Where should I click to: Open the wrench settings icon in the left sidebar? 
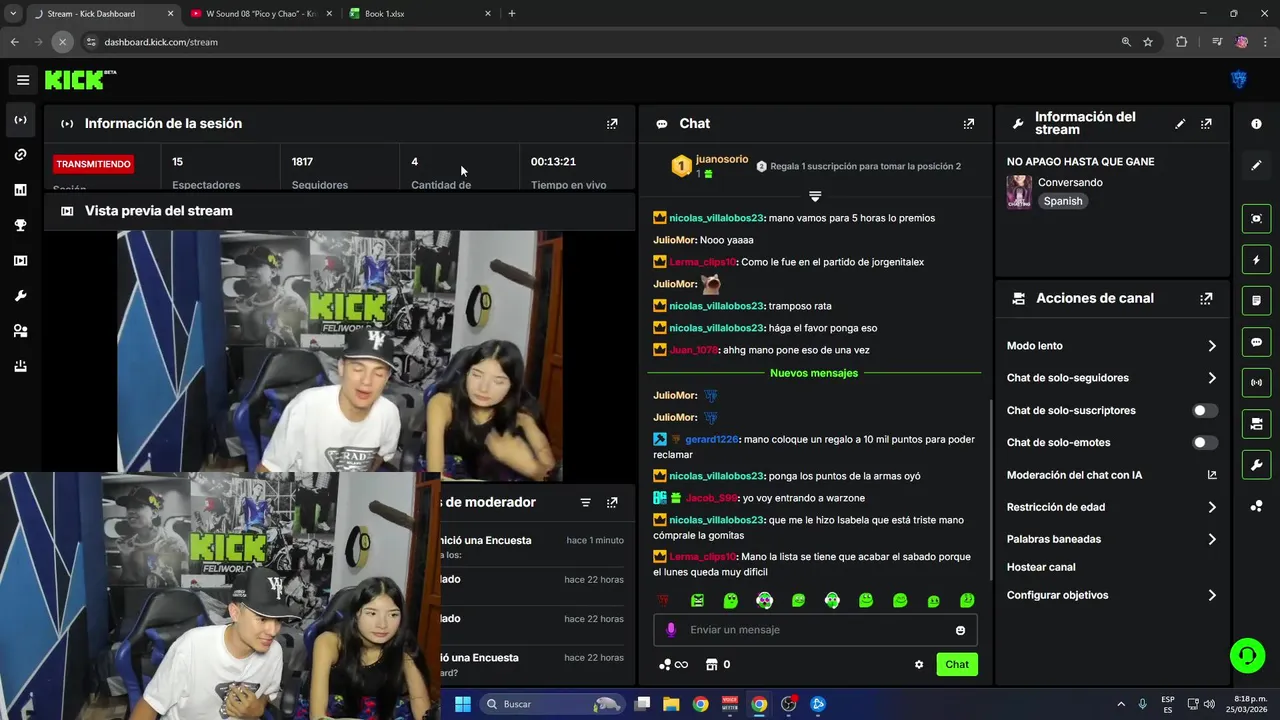20,296
